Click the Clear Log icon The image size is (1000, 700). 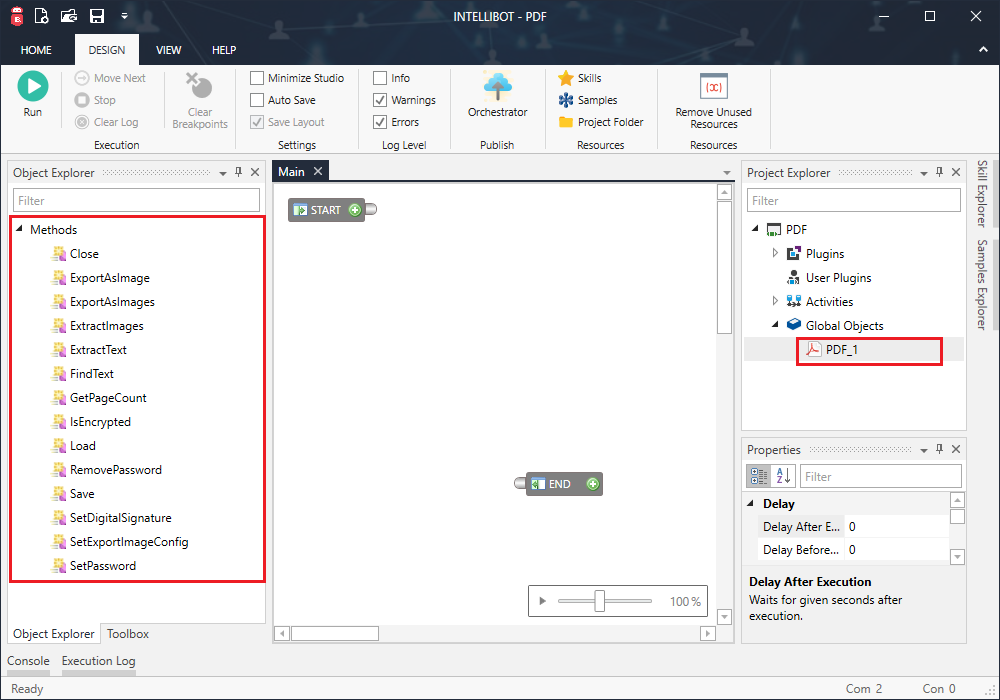82,122
